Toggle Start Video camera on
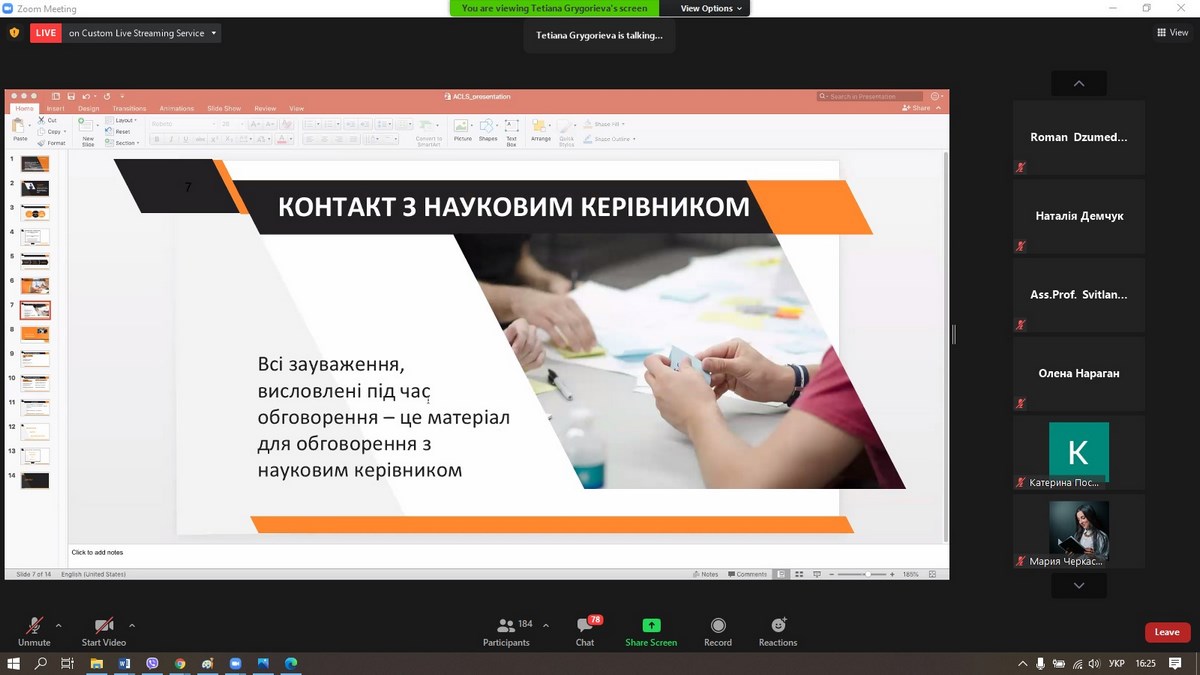1200x675 pixels. click(103, 631)
